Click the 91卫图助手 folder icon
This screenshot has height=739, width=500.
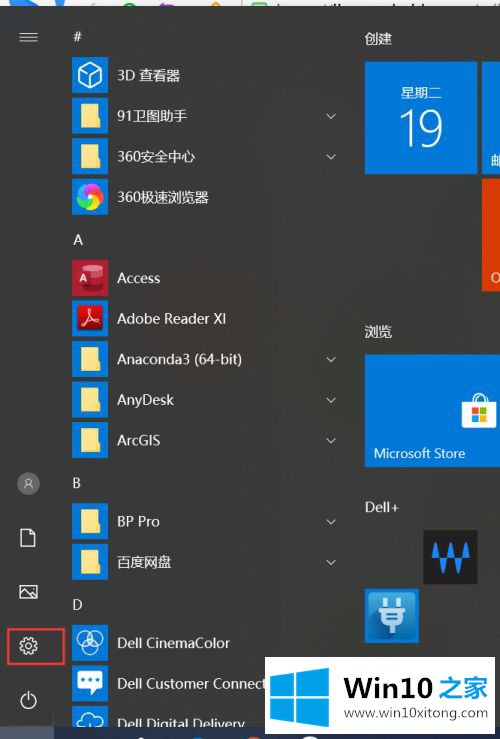[90, 116]
